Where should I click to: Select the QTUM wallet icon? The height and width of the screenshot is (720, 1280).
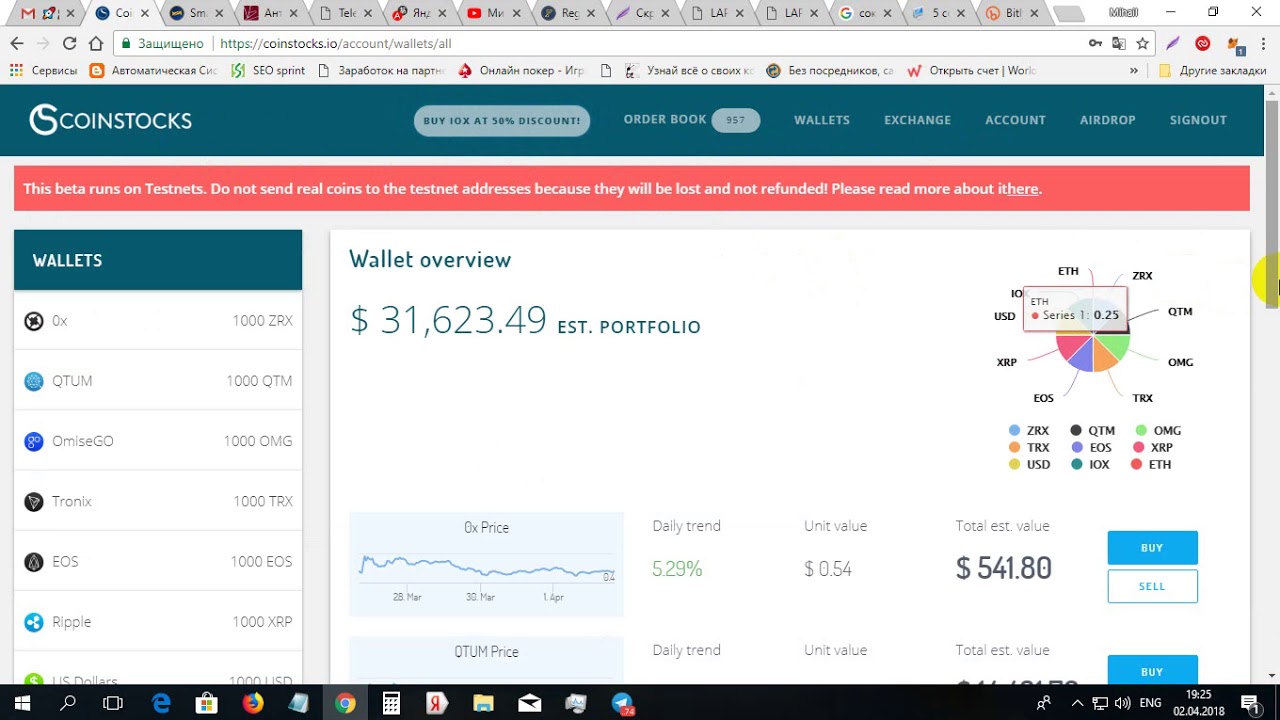[x=34, y=381]
